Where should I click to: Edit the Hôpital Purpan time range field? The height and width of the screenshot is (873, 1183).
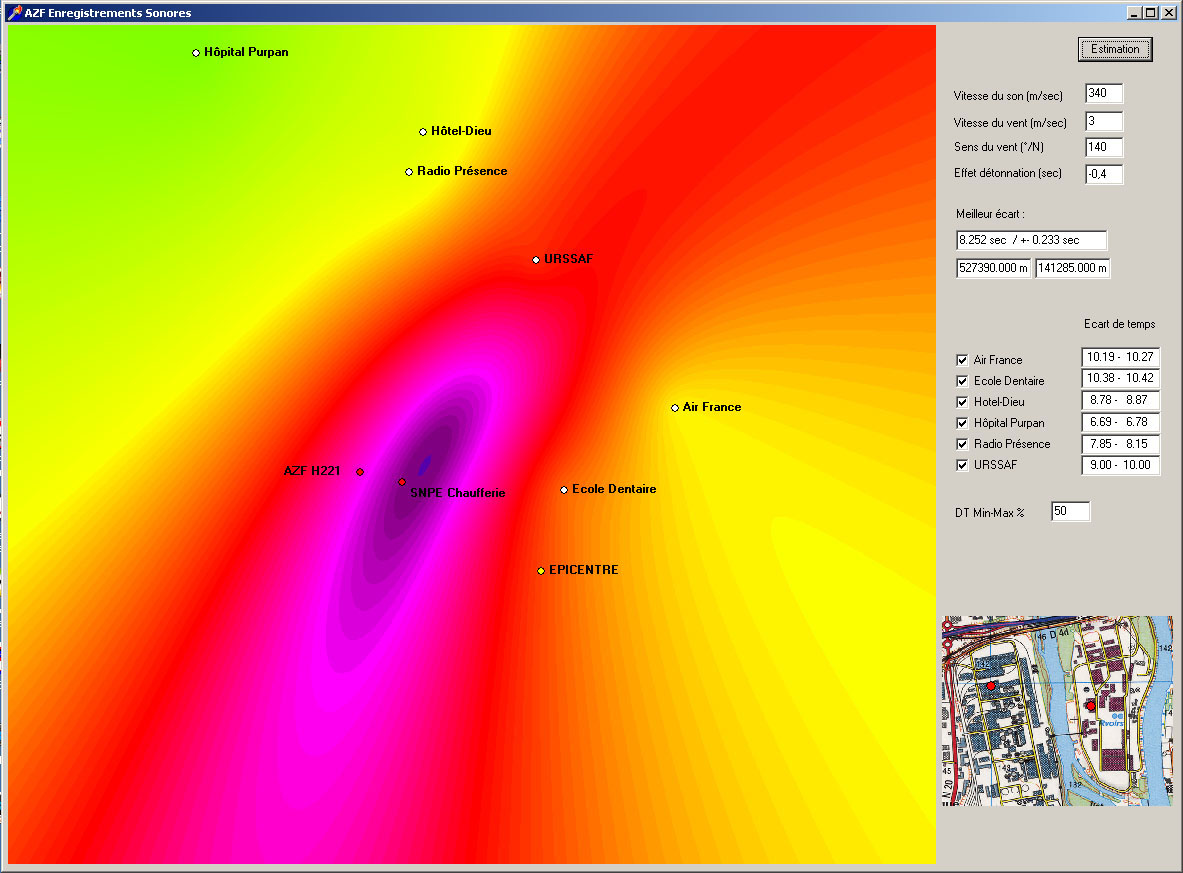1120,422
